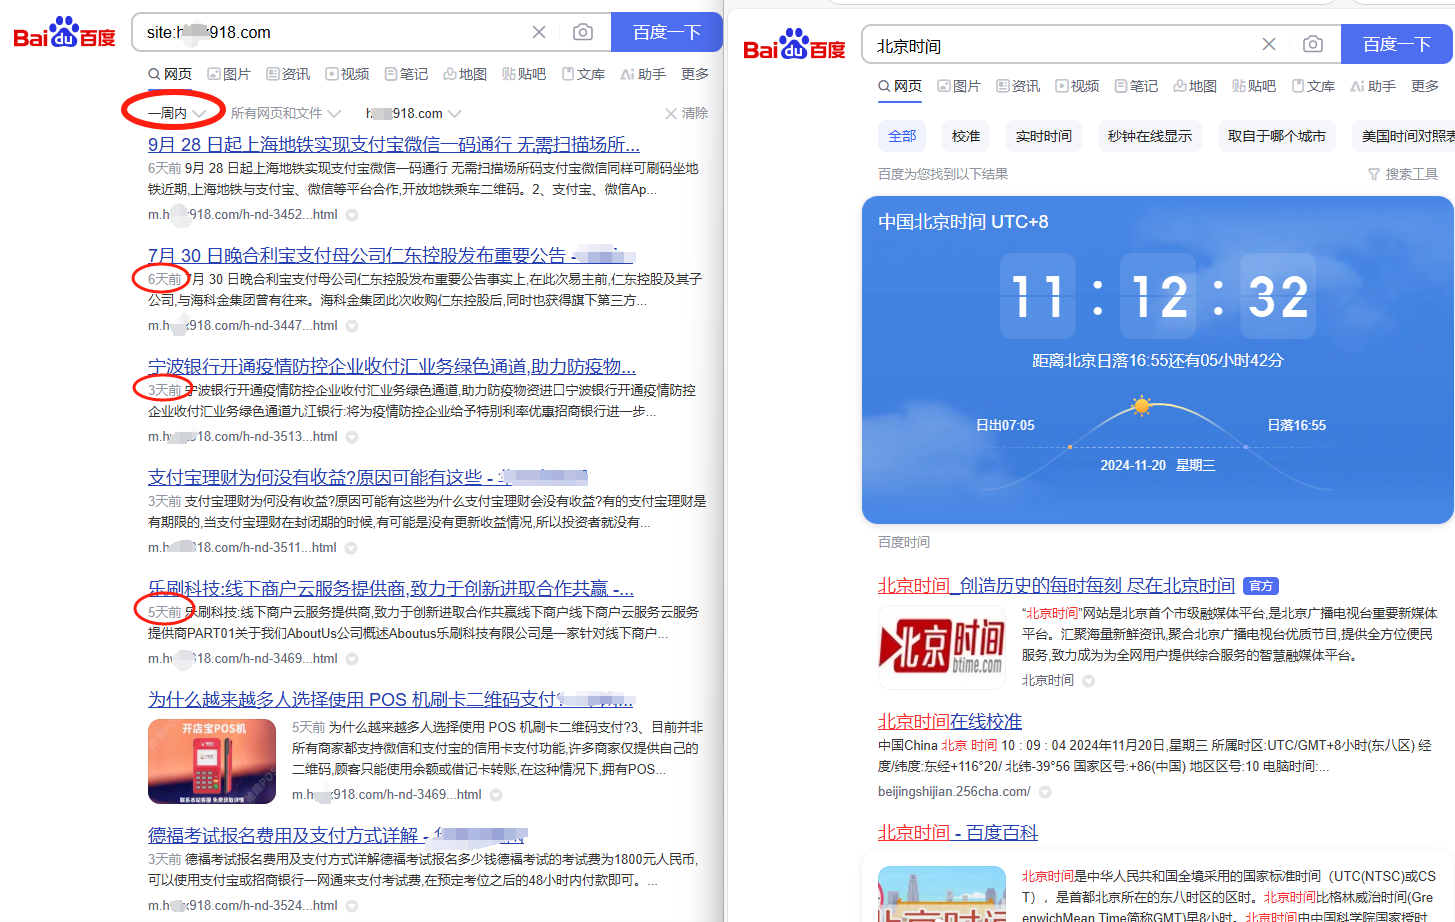
Task: Select 图片 tab in left window
Action: tap(229, 74)
